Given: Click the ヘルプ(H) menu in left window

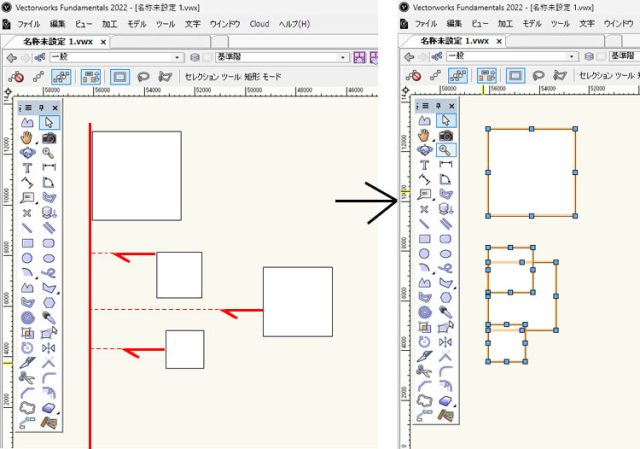Looking at the screenshot, I should [x=293, y=22].
